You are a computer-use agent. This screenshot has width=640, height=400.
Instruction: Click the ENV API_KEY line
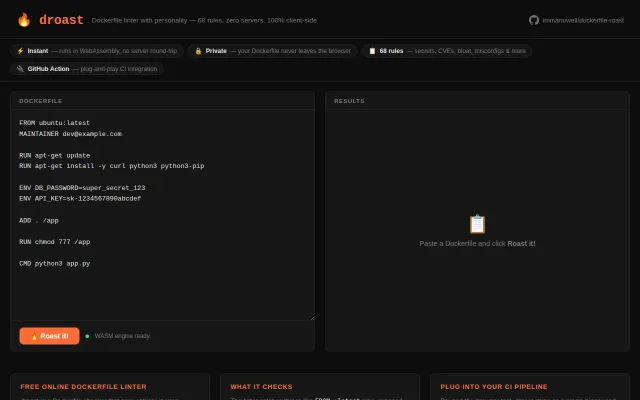tap(80, 199)
